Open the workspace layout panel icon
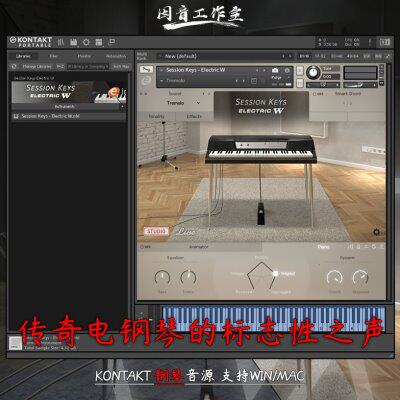Image resolution: width=400 pixels, height=400 pixels. pyautogui.click(x=99, y=42)
